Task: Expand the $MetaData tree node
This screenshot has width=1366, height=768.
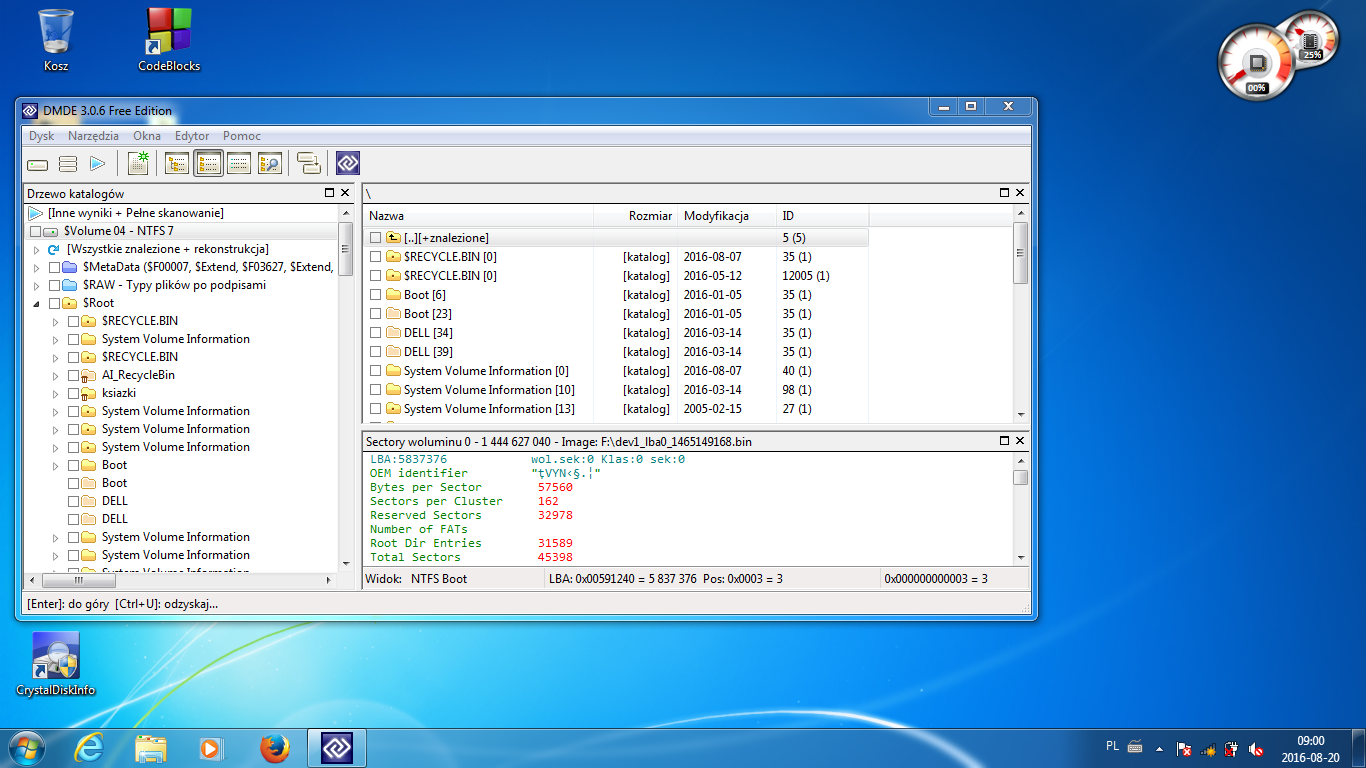Action: 37,267
